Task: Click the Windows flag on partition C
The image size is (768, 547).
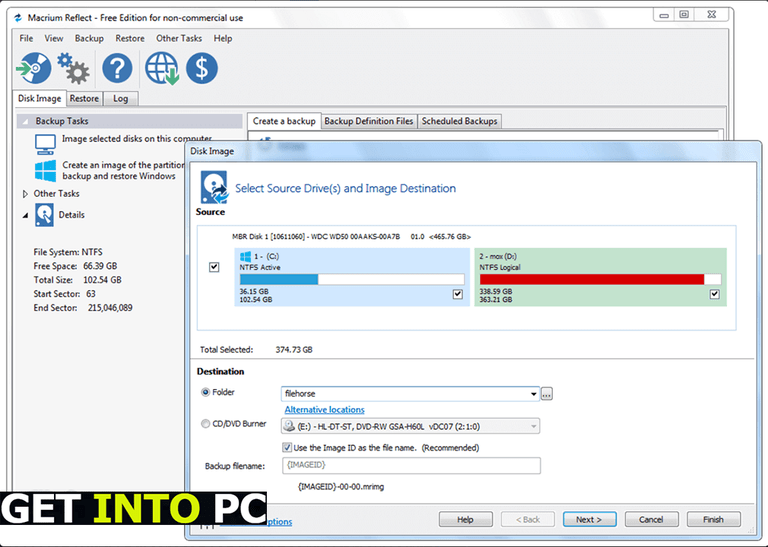Action: click(x=245, y=256)
